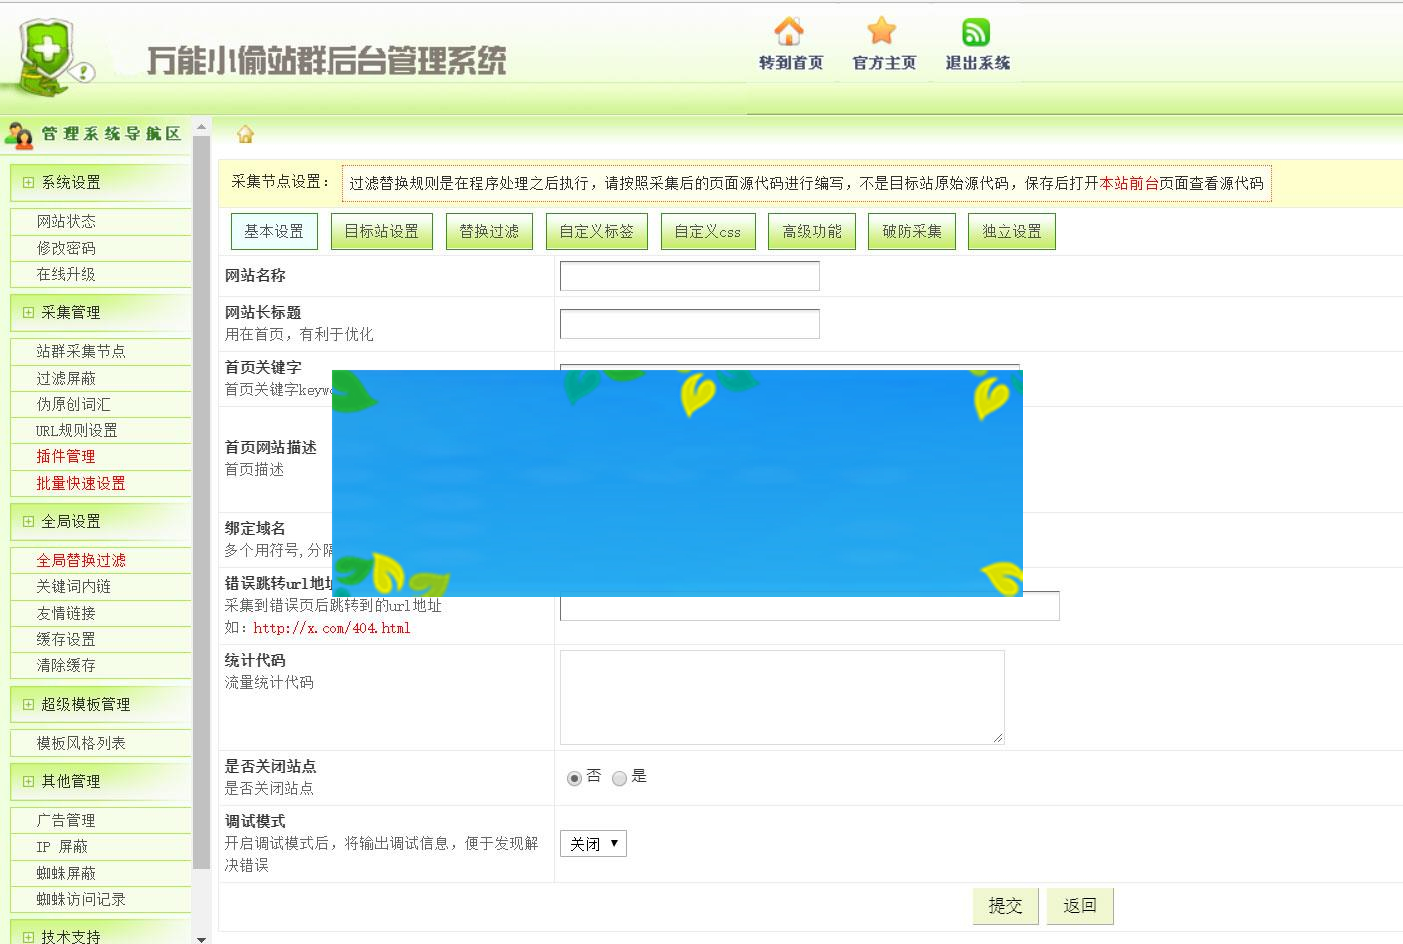Viewport: 1403px width, 944px height.
Task: Open the 调试模式 dropdown showing 关闭
Action: (593, 843)
